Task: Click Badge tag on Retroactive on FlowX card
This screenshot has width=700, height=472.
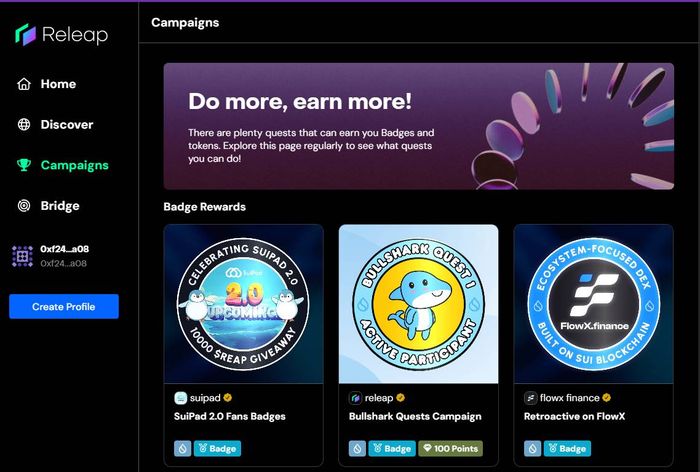Action: coord(567,448)
